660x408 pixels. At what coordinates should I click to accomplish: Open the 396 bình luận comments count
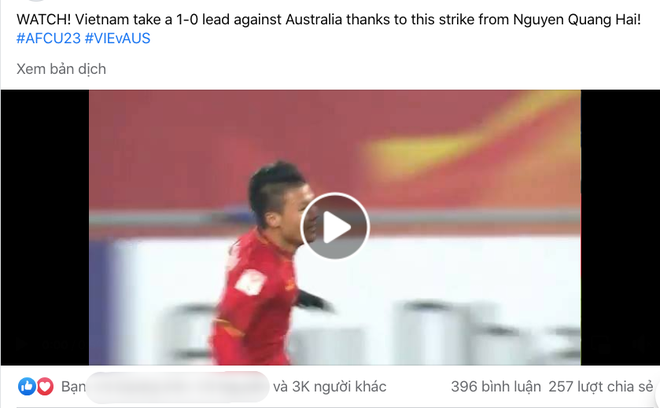click(496, 387)
